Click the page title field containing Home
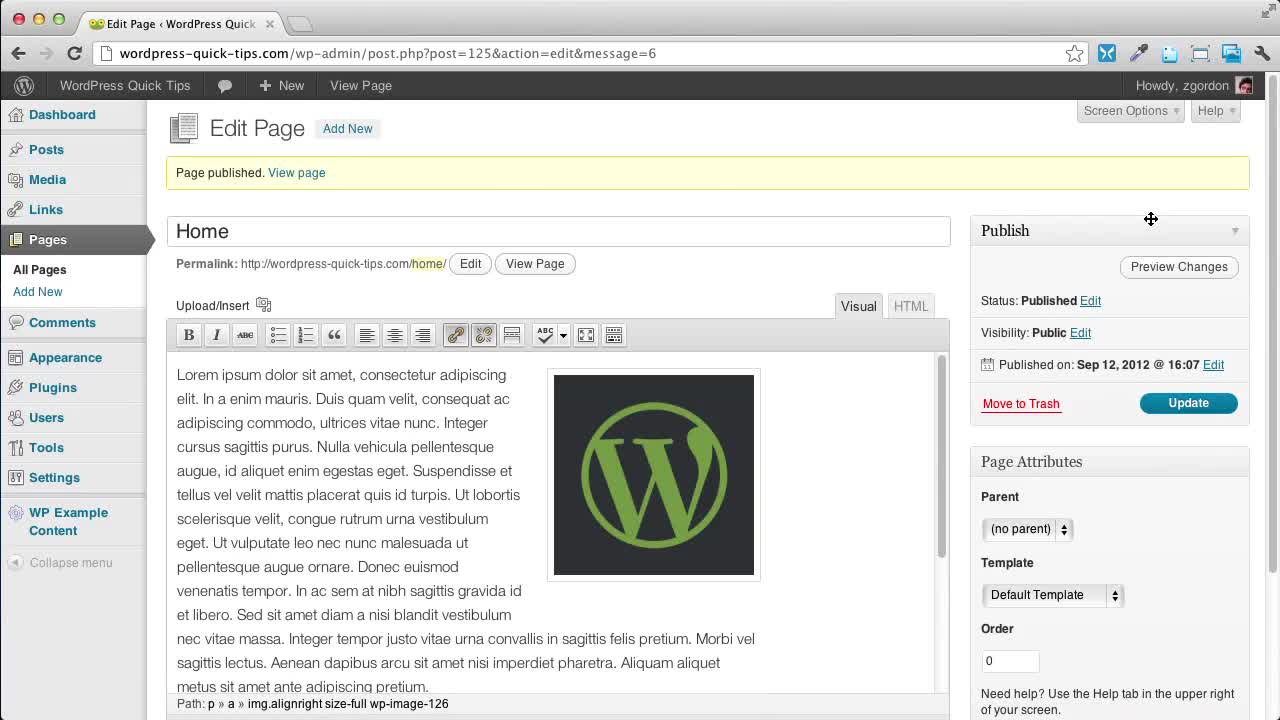This screenshot has height=720, width=1280. 558,231
